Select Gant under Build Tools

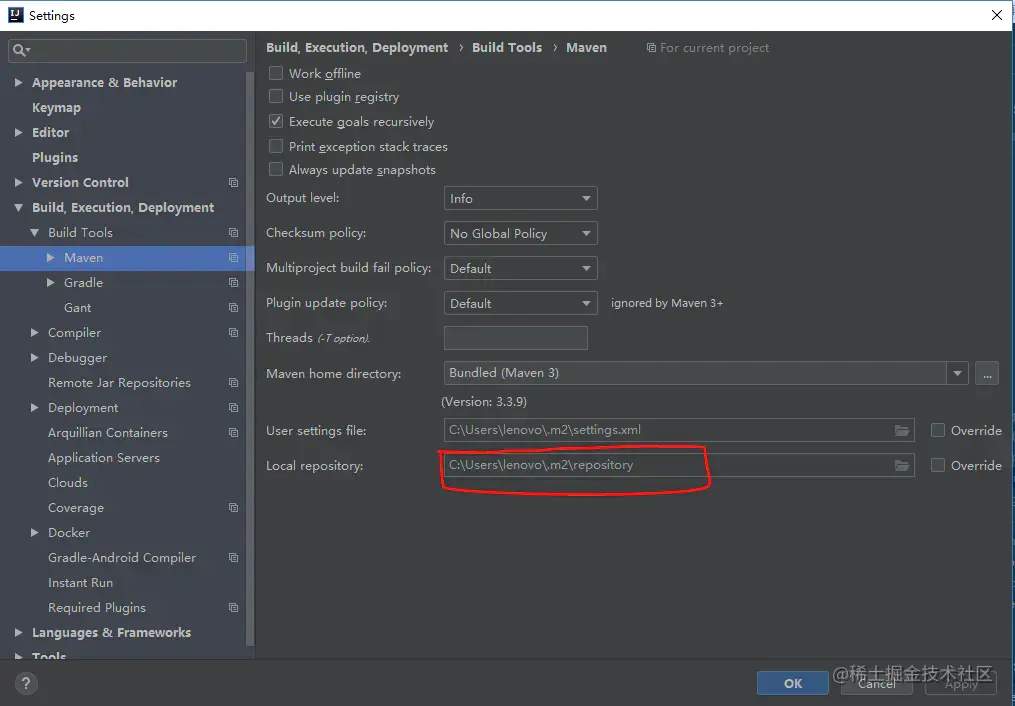point(78,307)
